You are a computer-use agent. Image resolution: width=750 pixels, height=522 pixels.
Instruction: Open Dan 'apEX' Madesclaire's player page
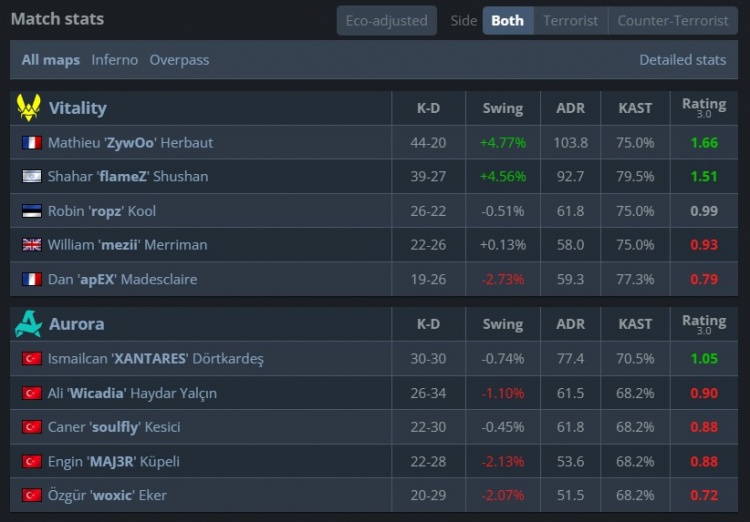point(122,279)
